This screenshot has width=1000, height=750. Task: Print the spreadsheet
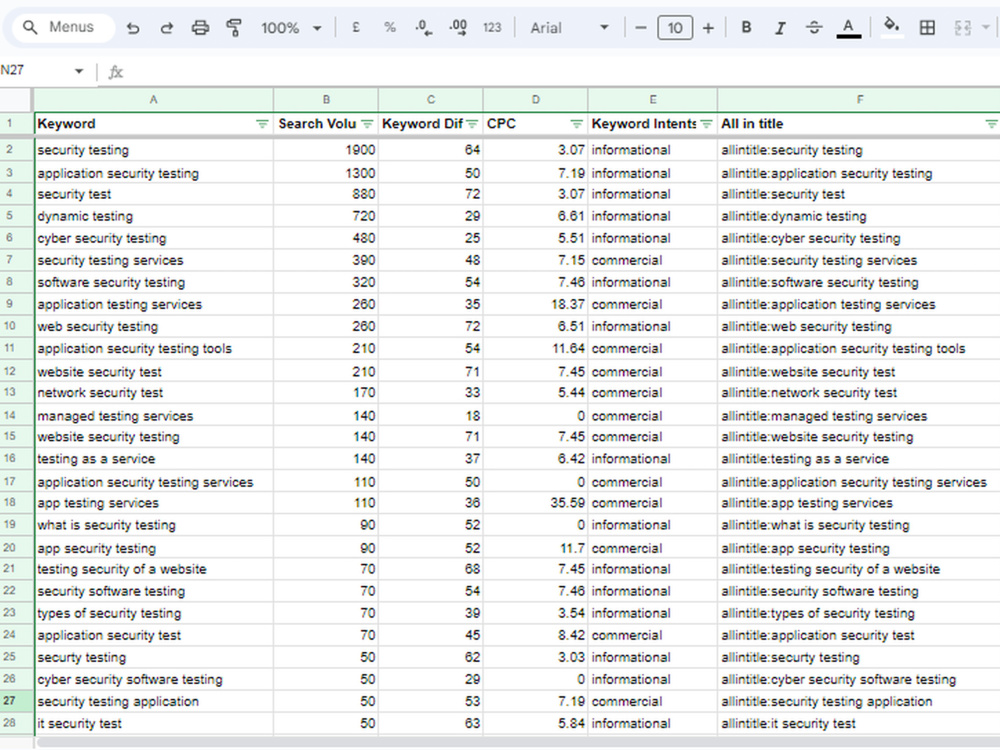[x=200, y=28]
